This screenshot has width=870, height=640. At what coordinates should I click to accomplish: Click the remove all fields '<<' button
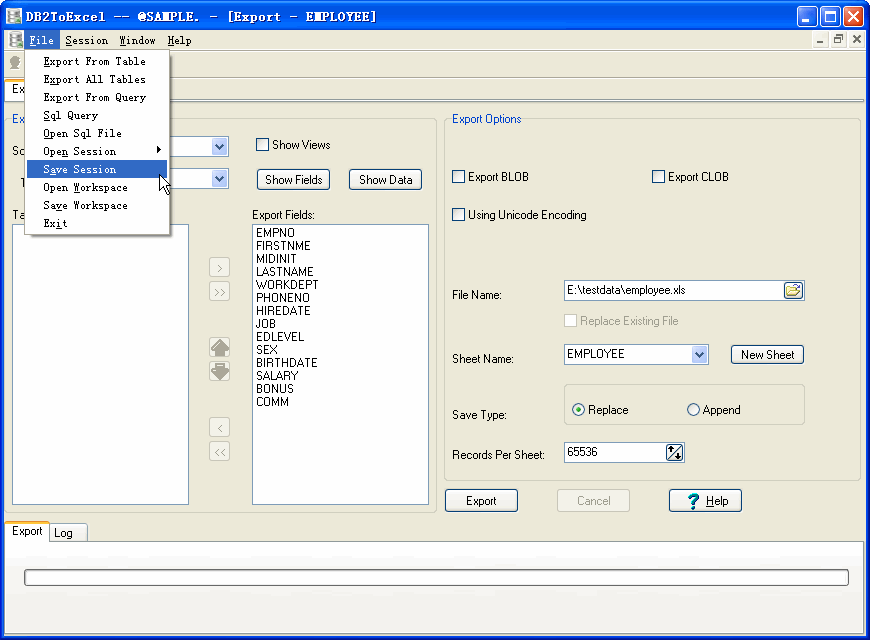pos(220,452)
